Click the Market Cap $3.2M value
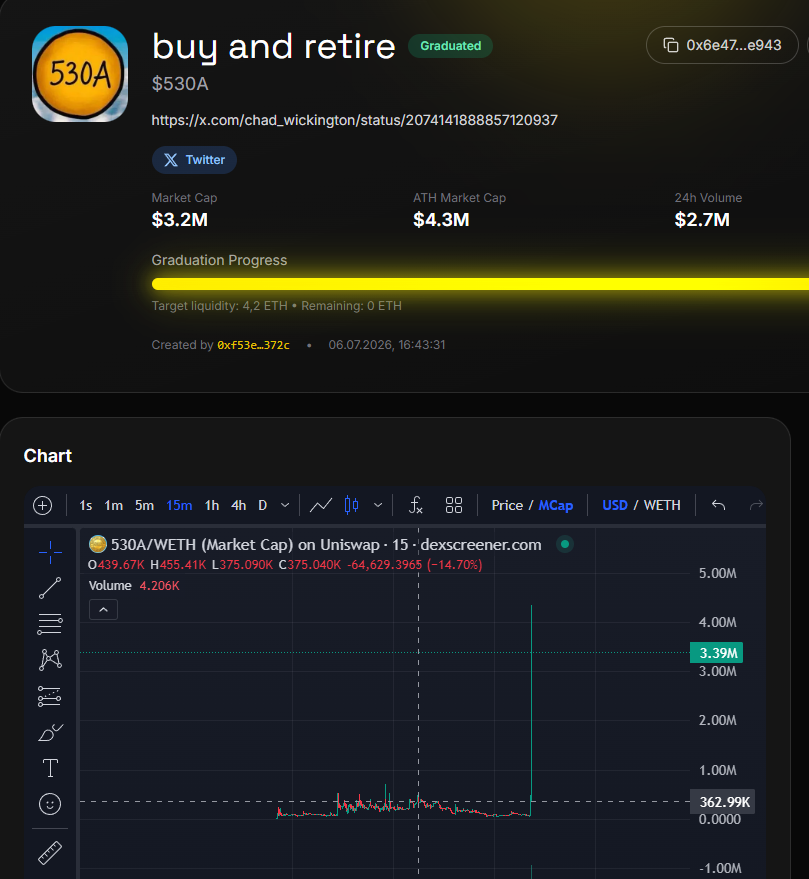Screen dimensions: 809x879 coord(179,219)
